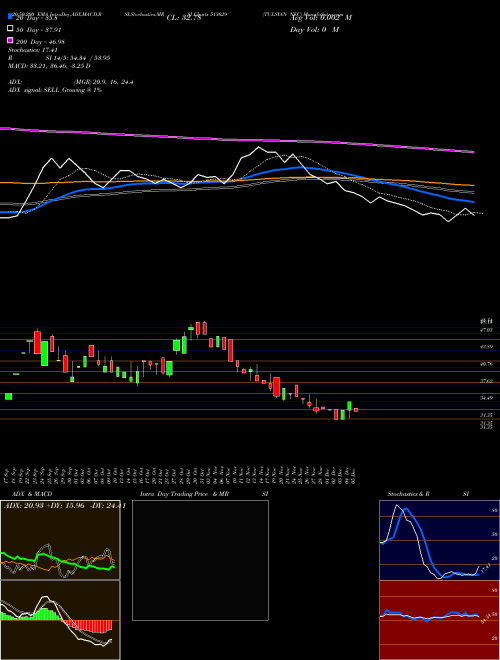Image resolution: width=500 pixels, height=660 pixels.
Task: Click the TULSYAN NEC chart title text
Action: (x=303, y=14)
